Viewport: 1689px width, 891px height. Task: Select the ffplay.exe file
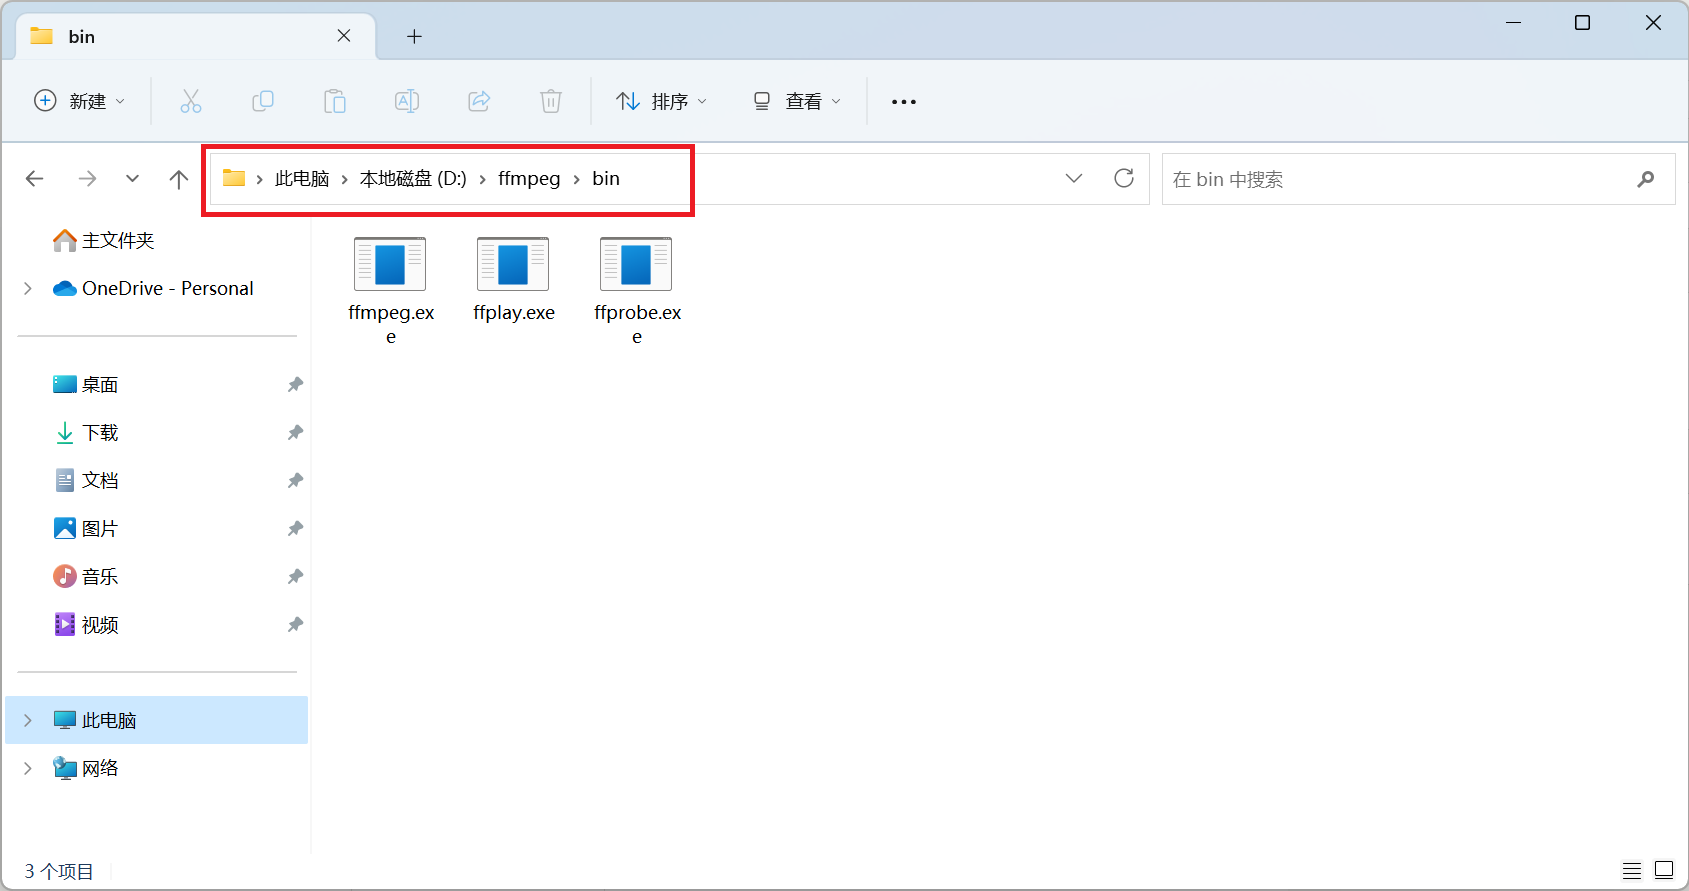514,281
